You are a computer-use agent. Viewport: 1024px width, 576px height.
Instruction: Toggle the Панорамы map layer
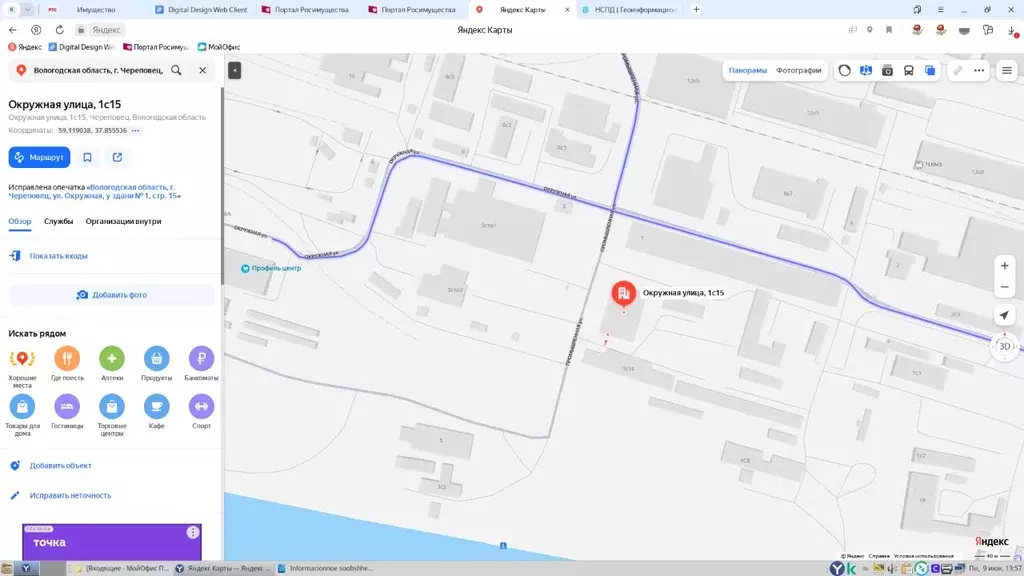[x=748, y=71]
